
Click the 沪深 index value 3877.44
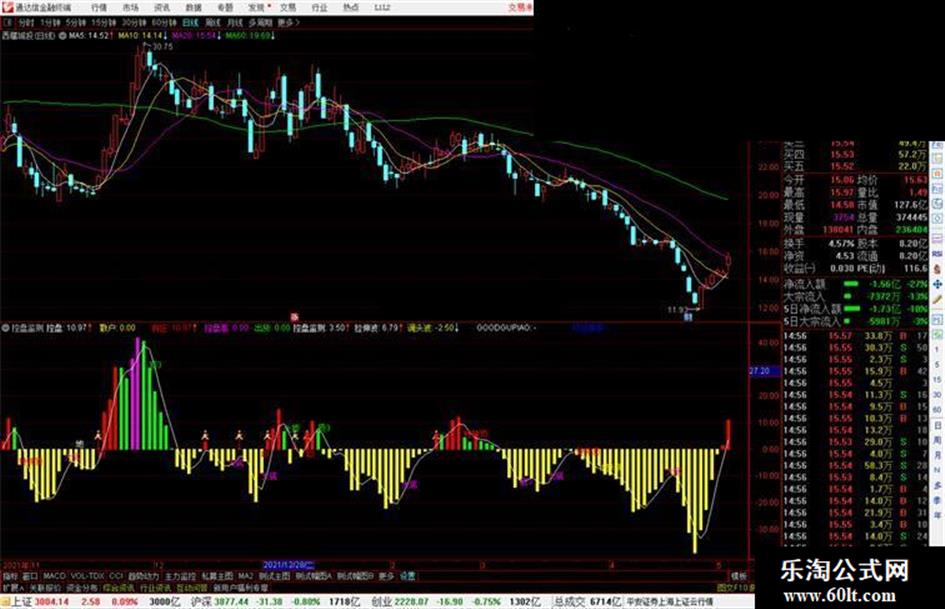(x=233, y=601)
